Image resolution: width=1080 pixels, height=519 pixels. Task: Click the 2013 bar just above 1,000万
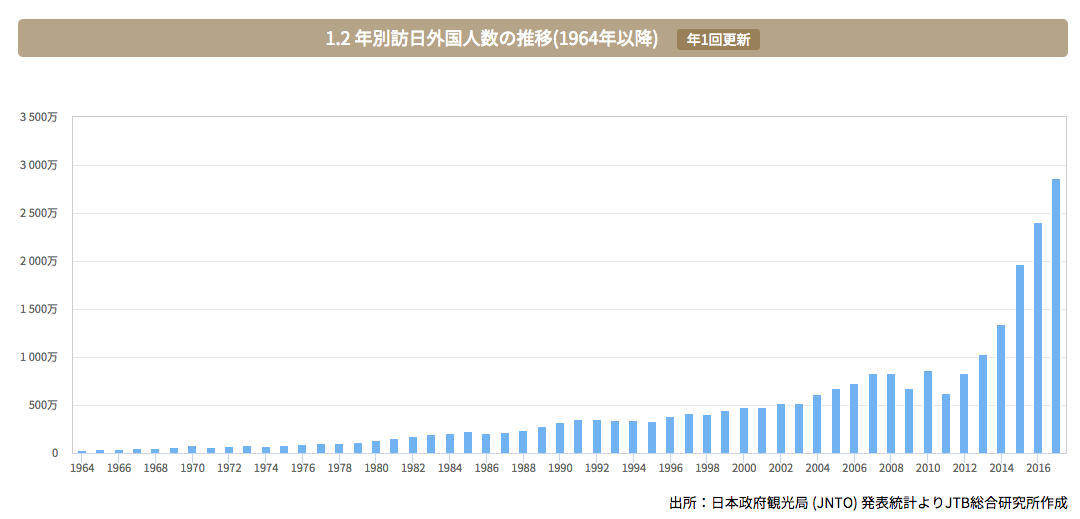983,404
